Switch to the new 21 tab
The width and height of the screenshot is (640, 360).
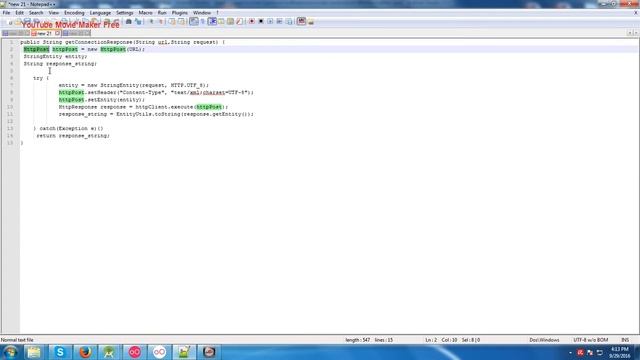tap(44, 33)
